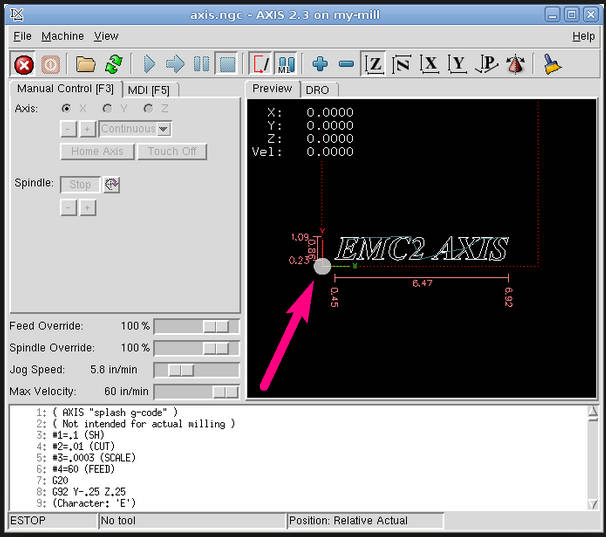
Task: Click Position: Relative Actual status field
Action: tap(366, 521)
